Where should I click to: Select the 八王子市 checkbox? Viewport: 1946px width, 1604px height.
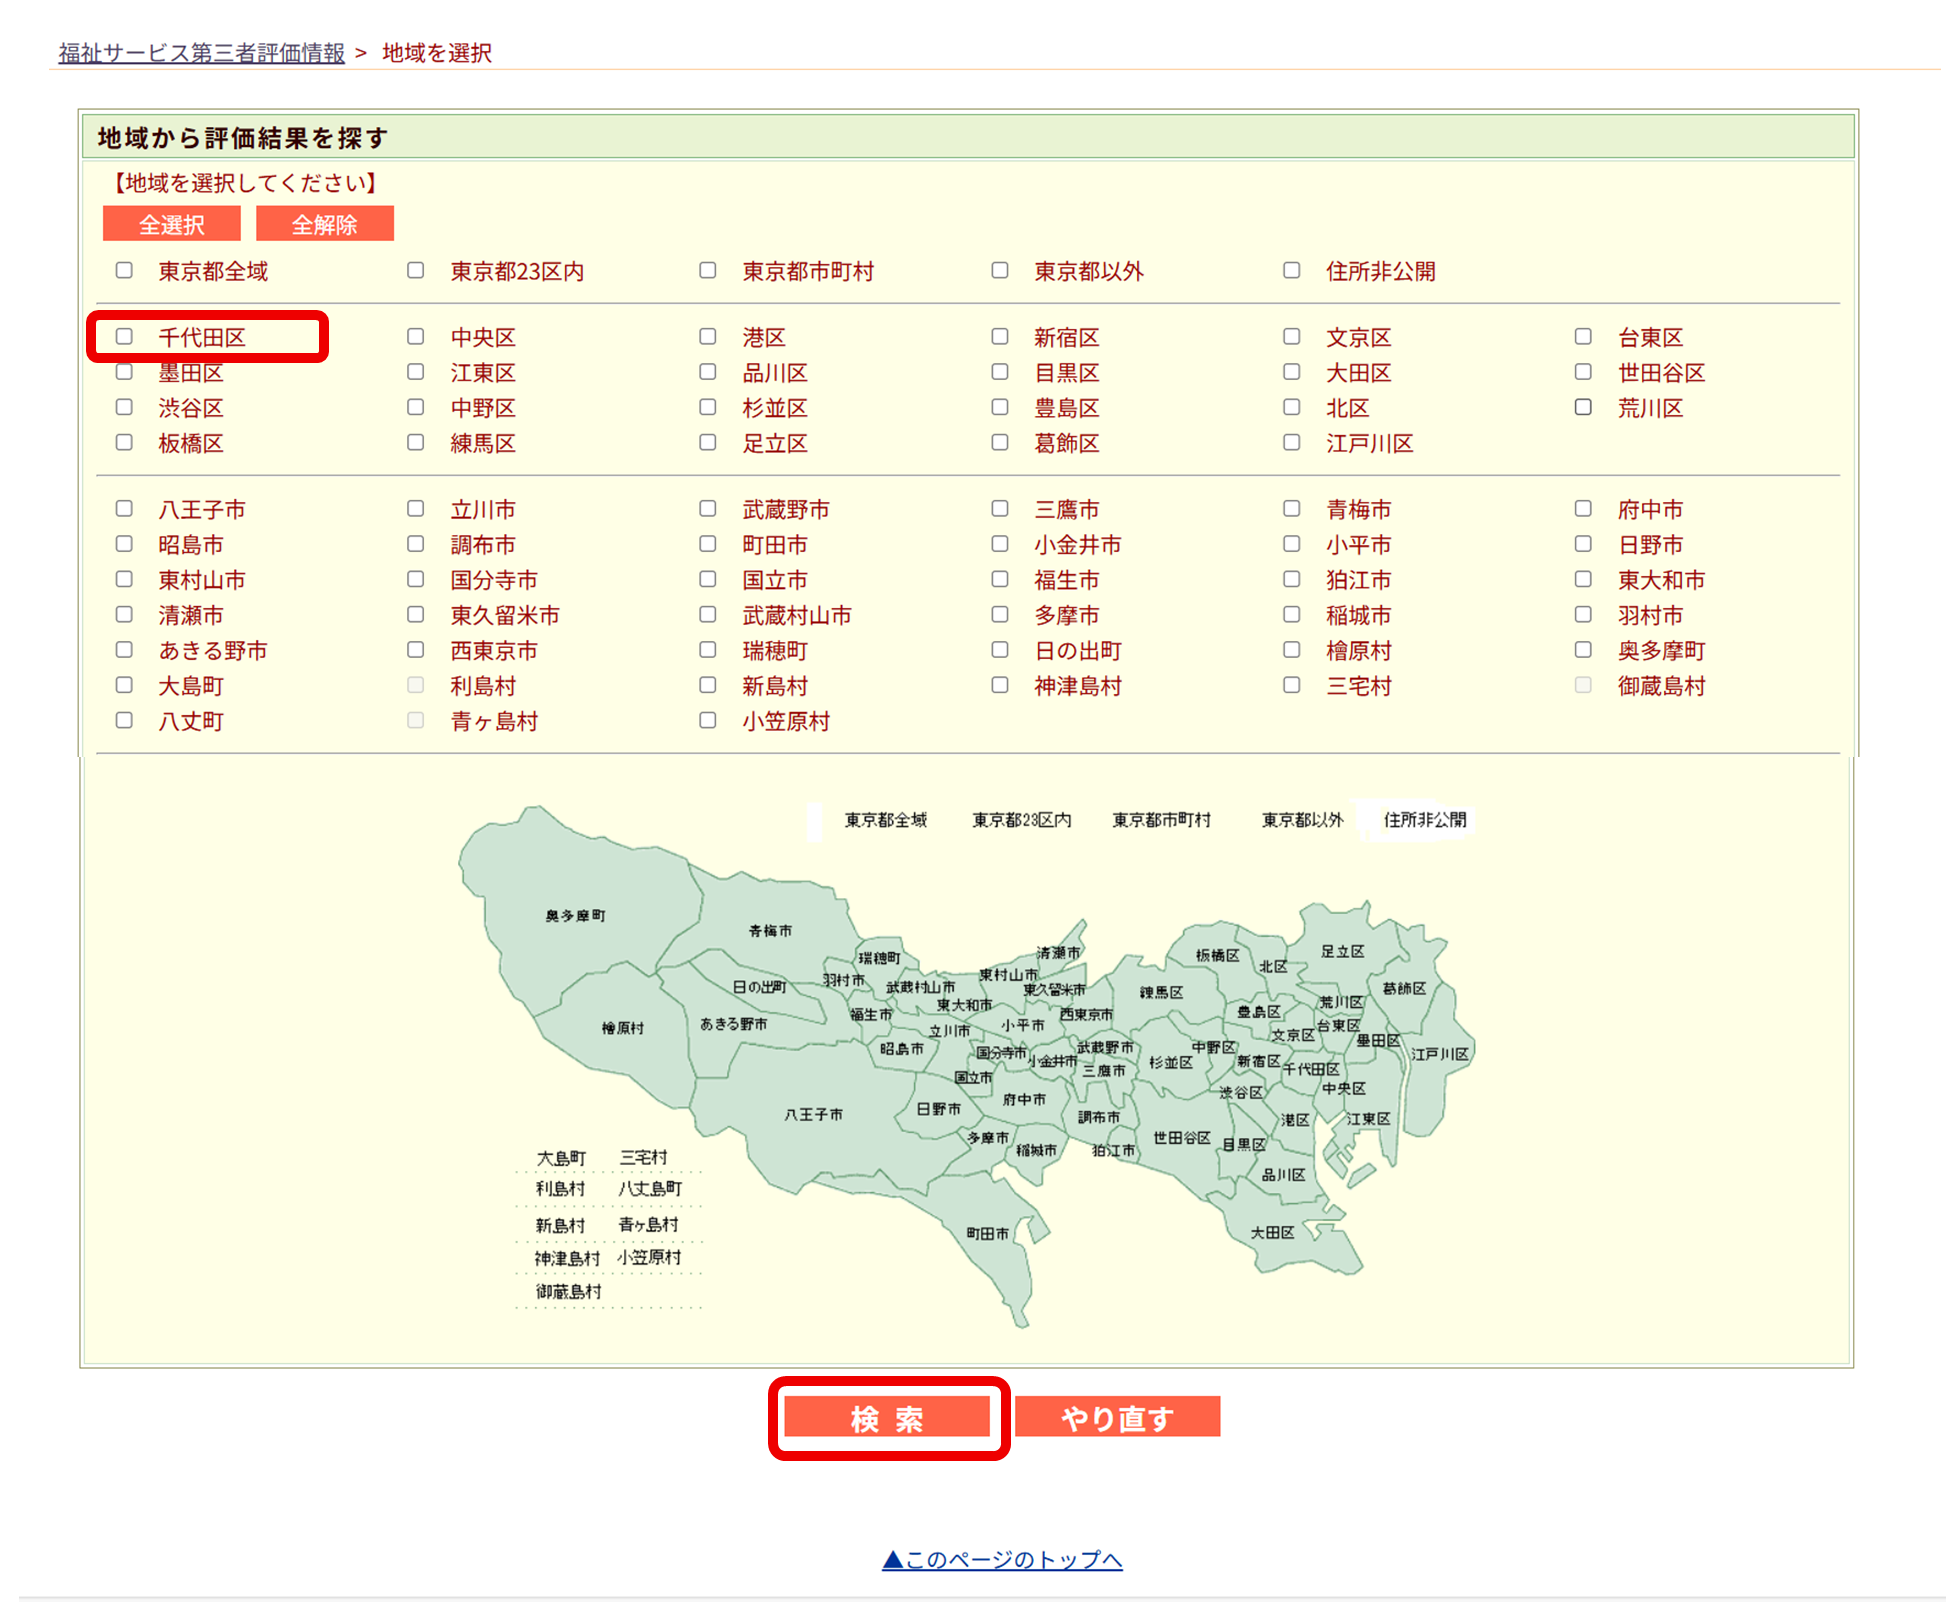click(124, 509)
